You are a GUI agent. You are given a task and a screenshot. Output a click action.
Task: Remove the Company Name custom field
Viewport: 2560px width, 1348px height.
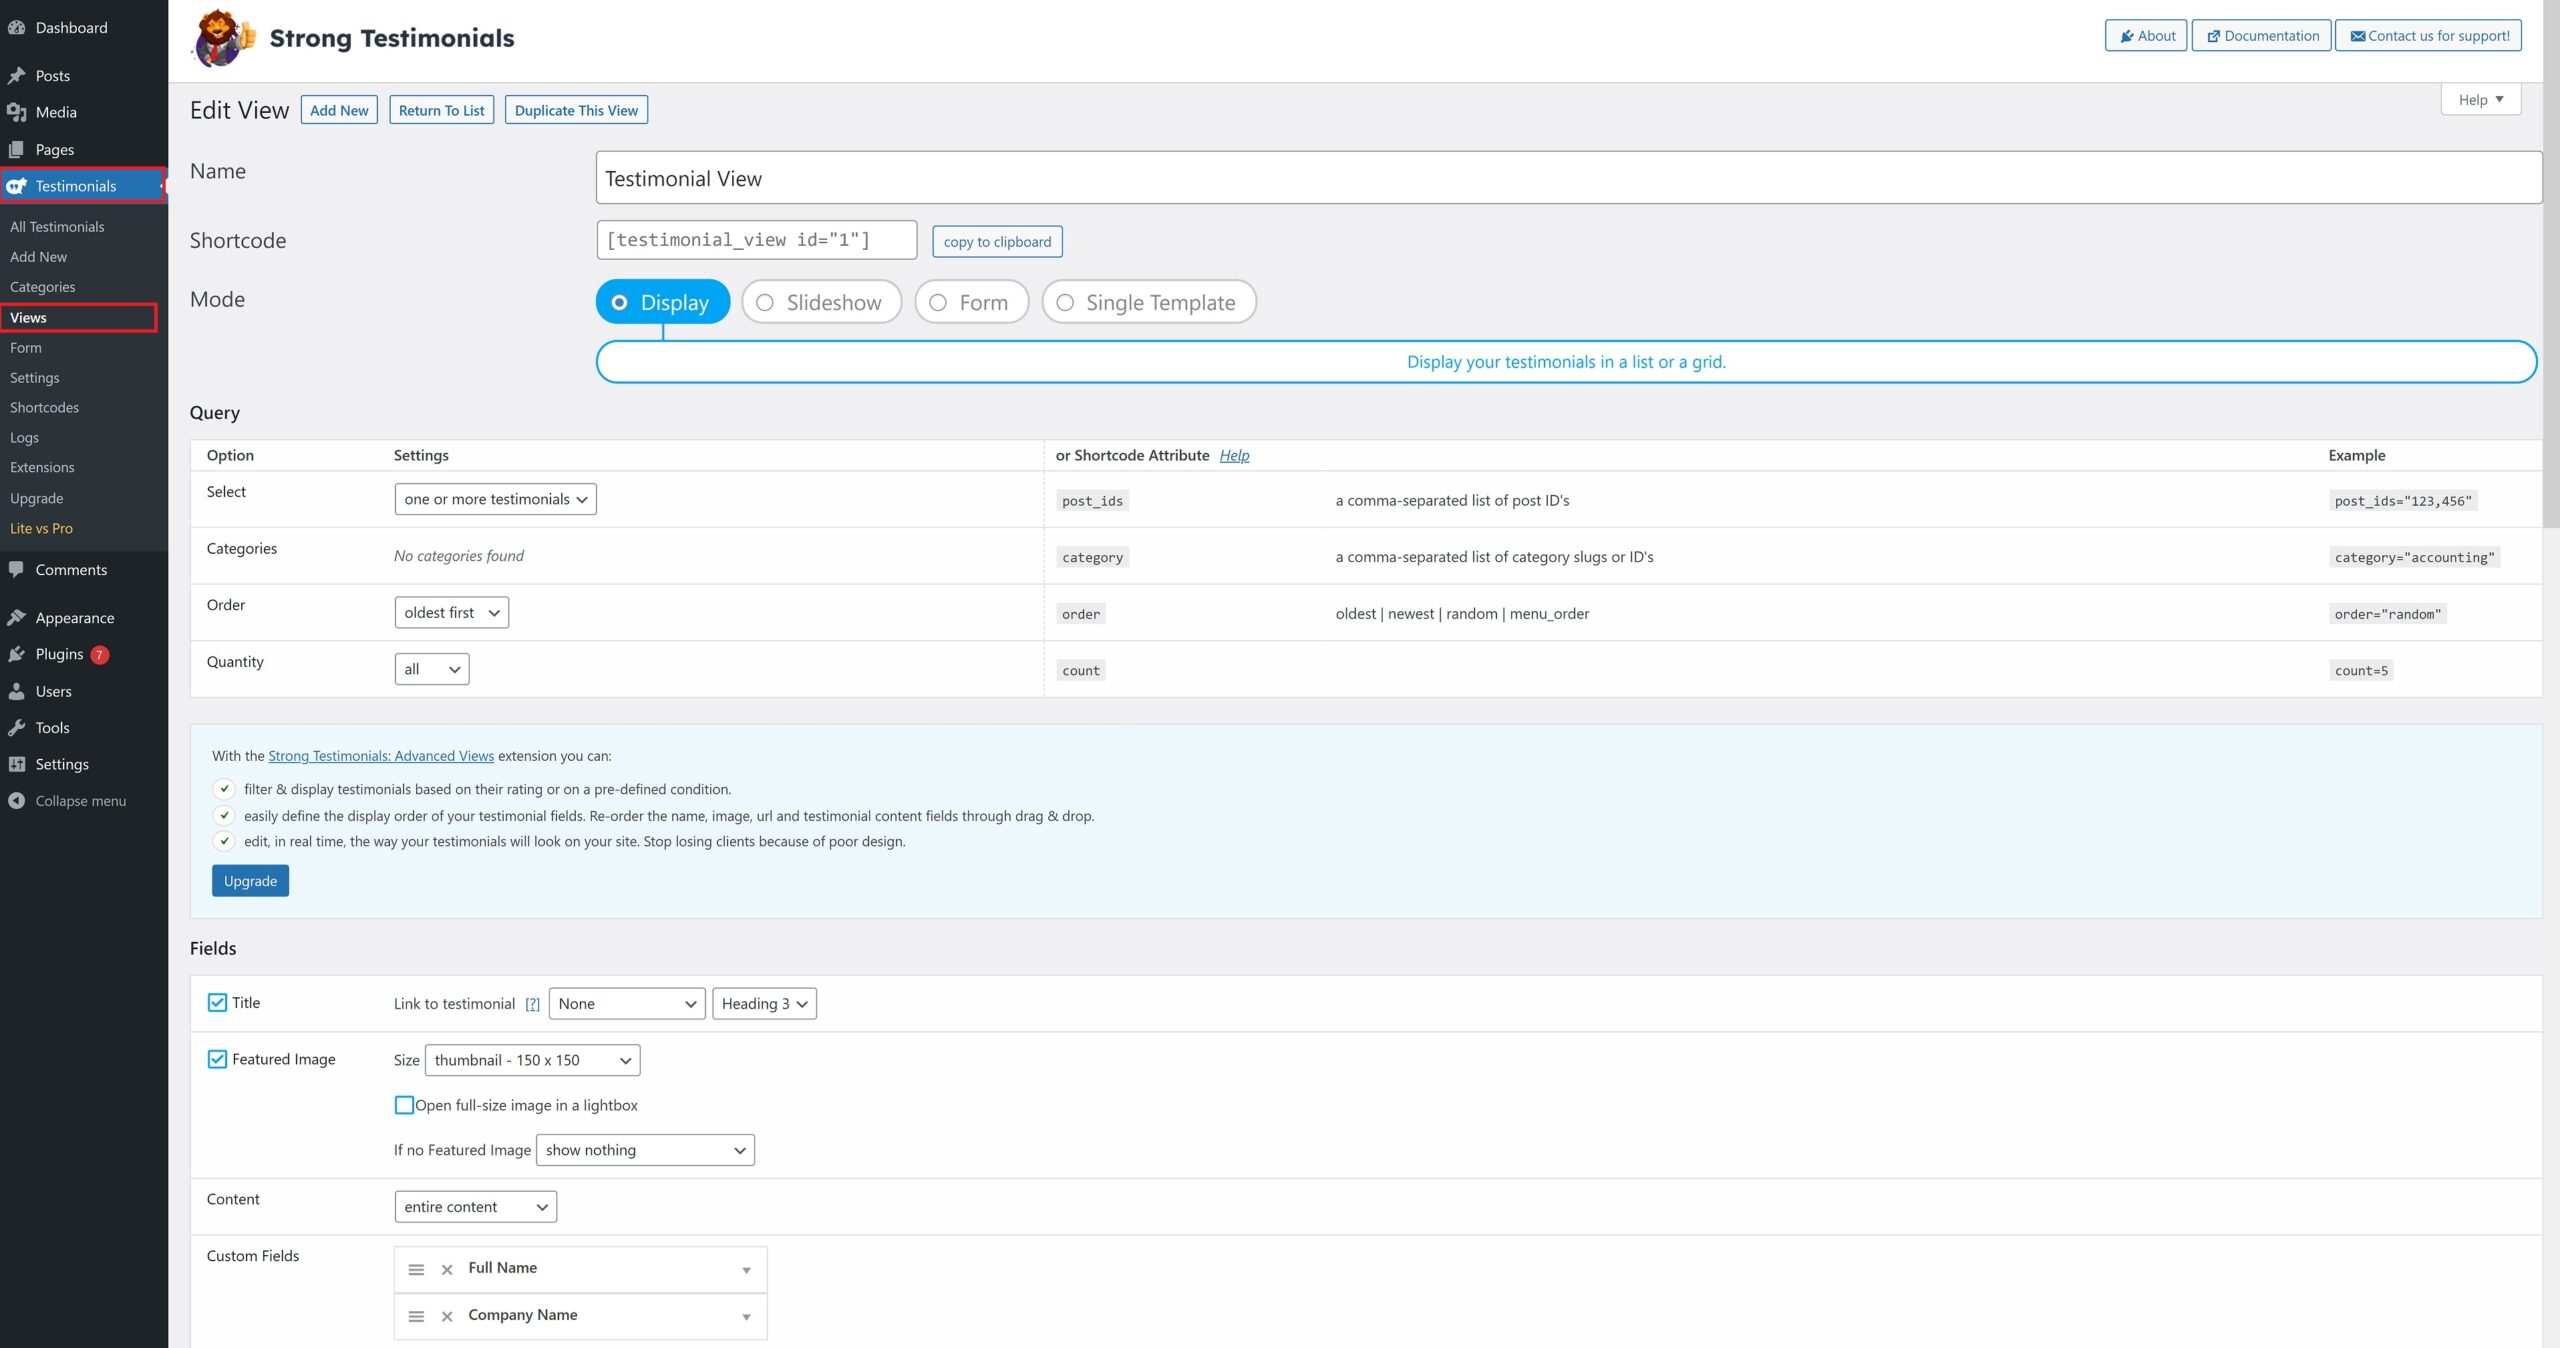tap(447, 1317)
